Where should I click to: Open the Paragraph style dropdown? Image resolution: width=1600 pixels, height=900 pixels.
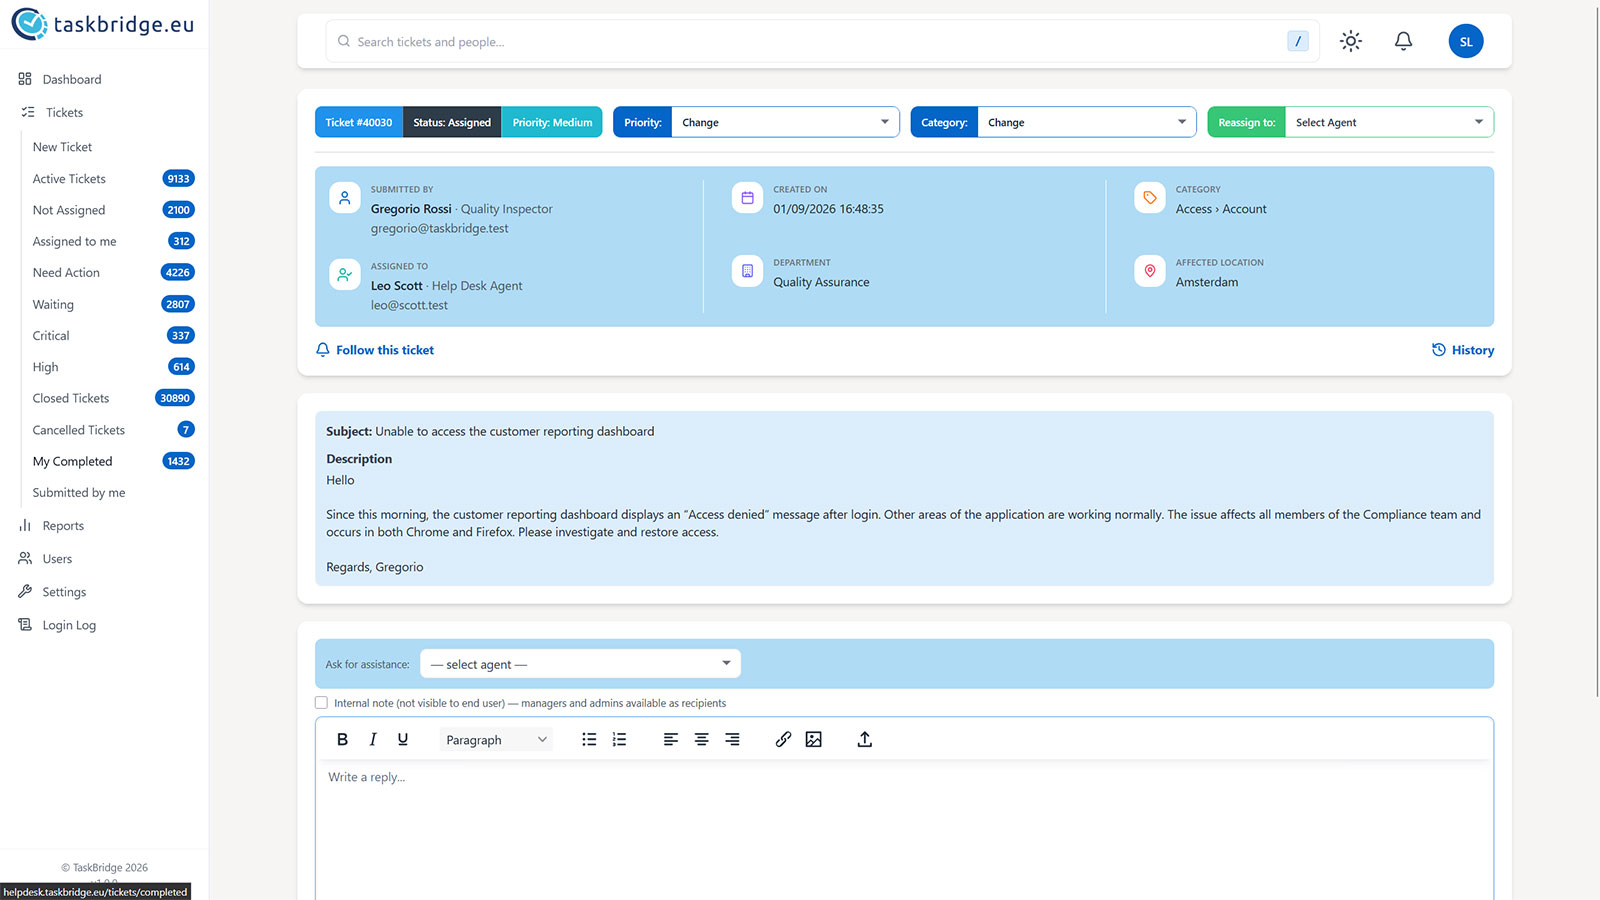496,740
